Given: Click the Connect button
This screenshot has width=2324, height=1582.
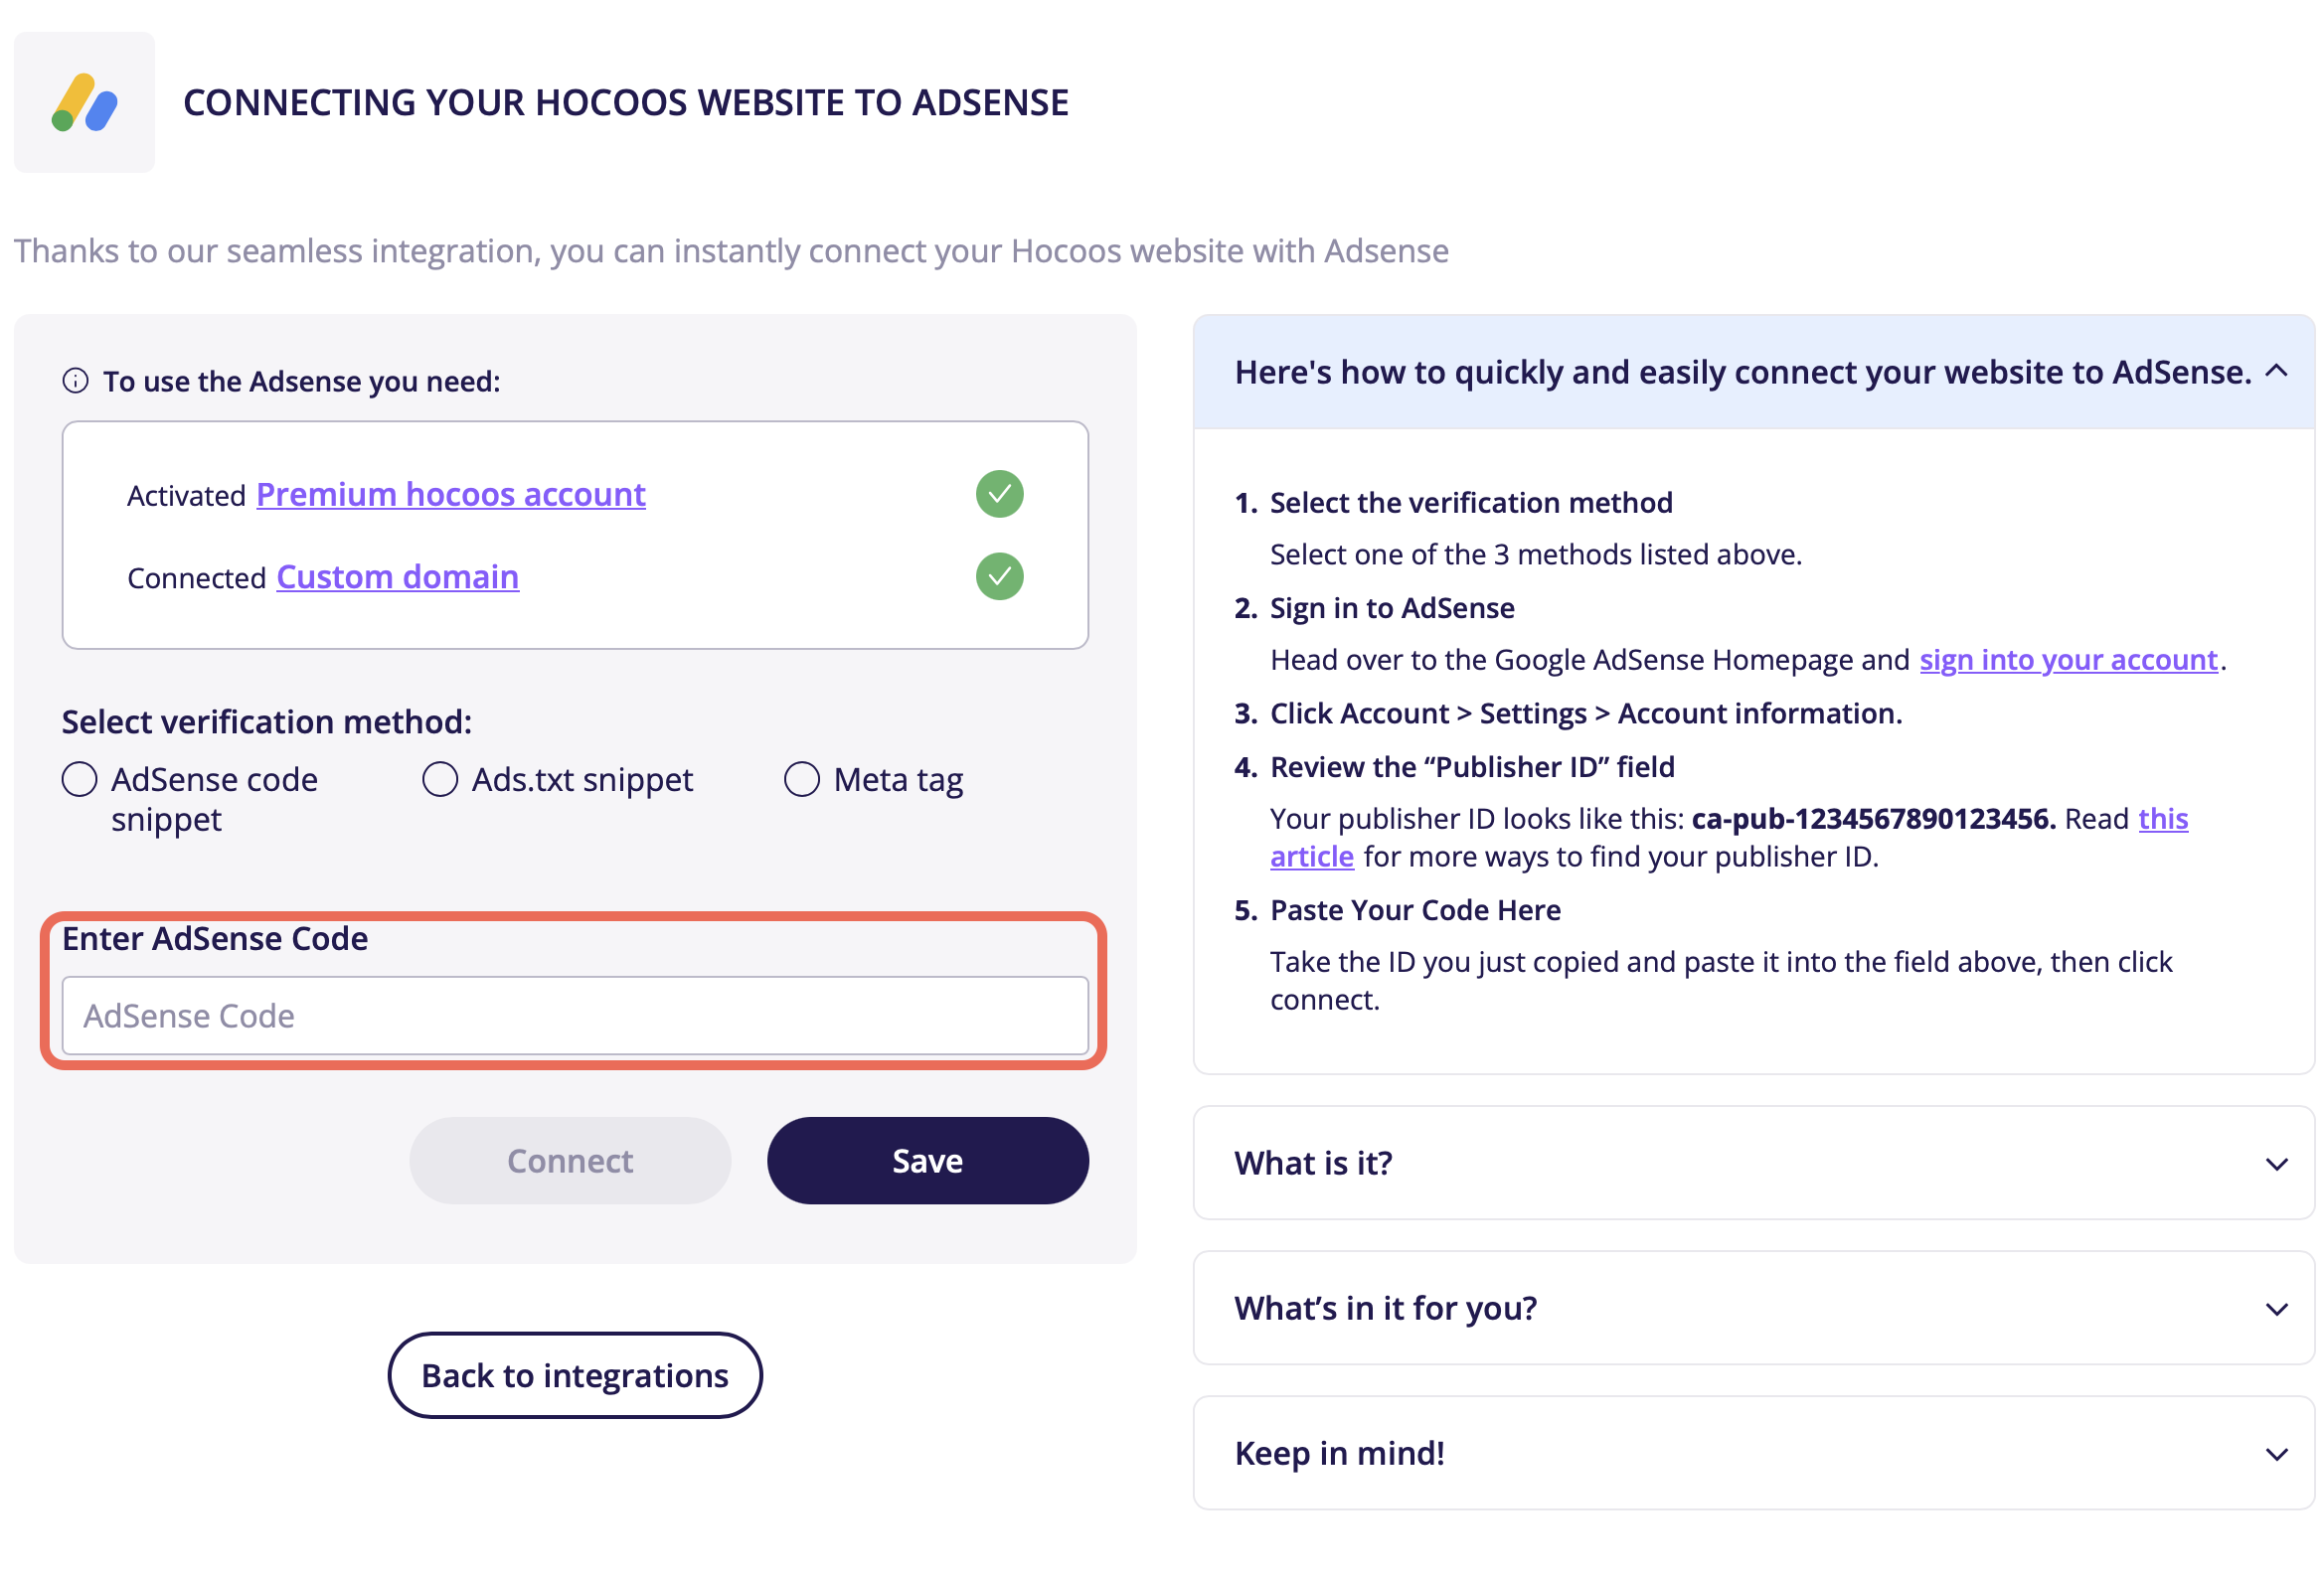Looking at the screenshot, I should coord(570,1161).
